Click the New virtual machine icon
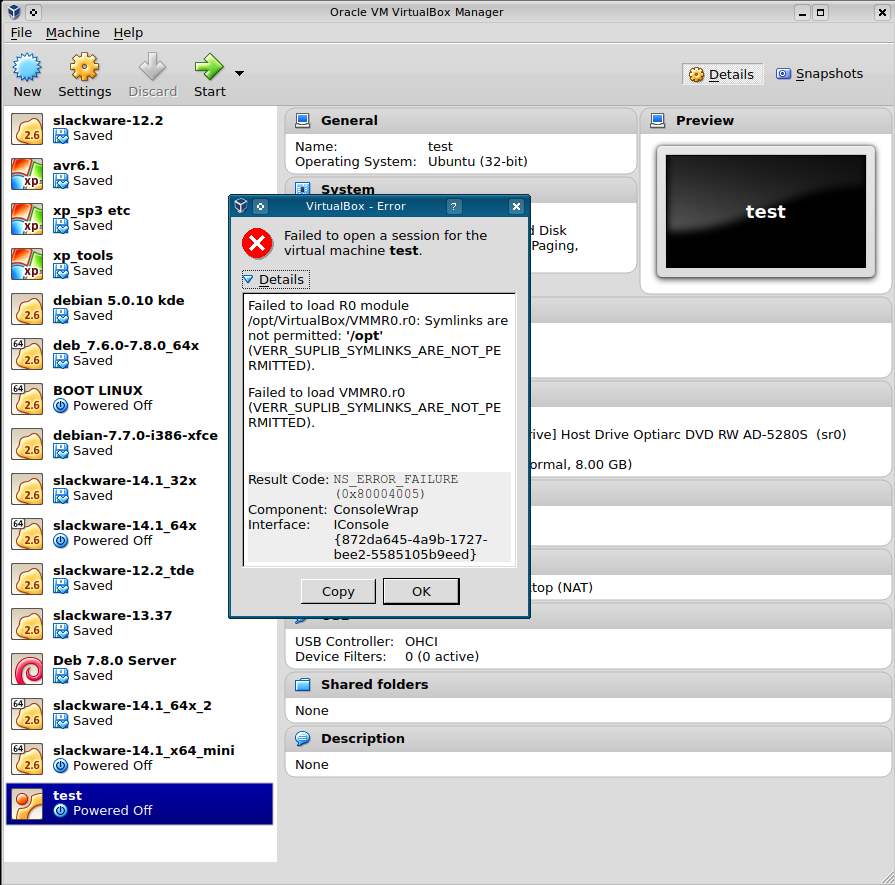 27,68
